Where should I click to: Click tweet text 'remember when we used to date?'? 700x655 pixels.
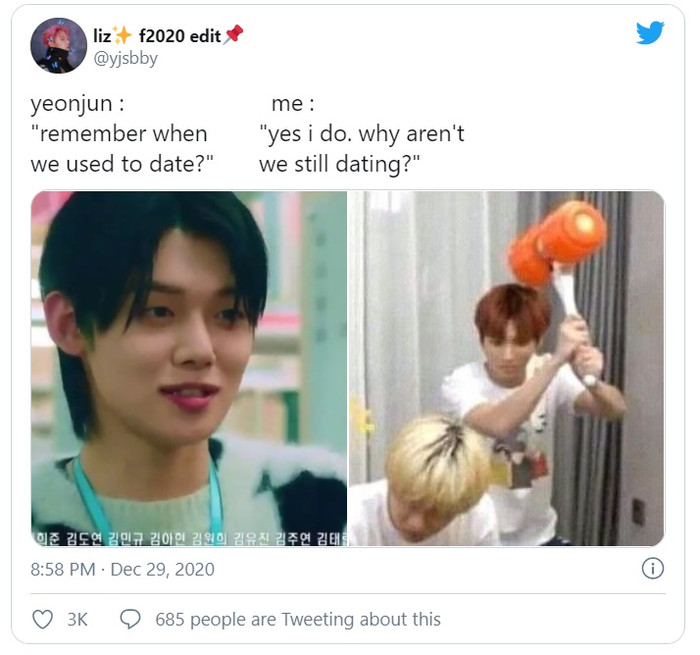pos(122,149)
